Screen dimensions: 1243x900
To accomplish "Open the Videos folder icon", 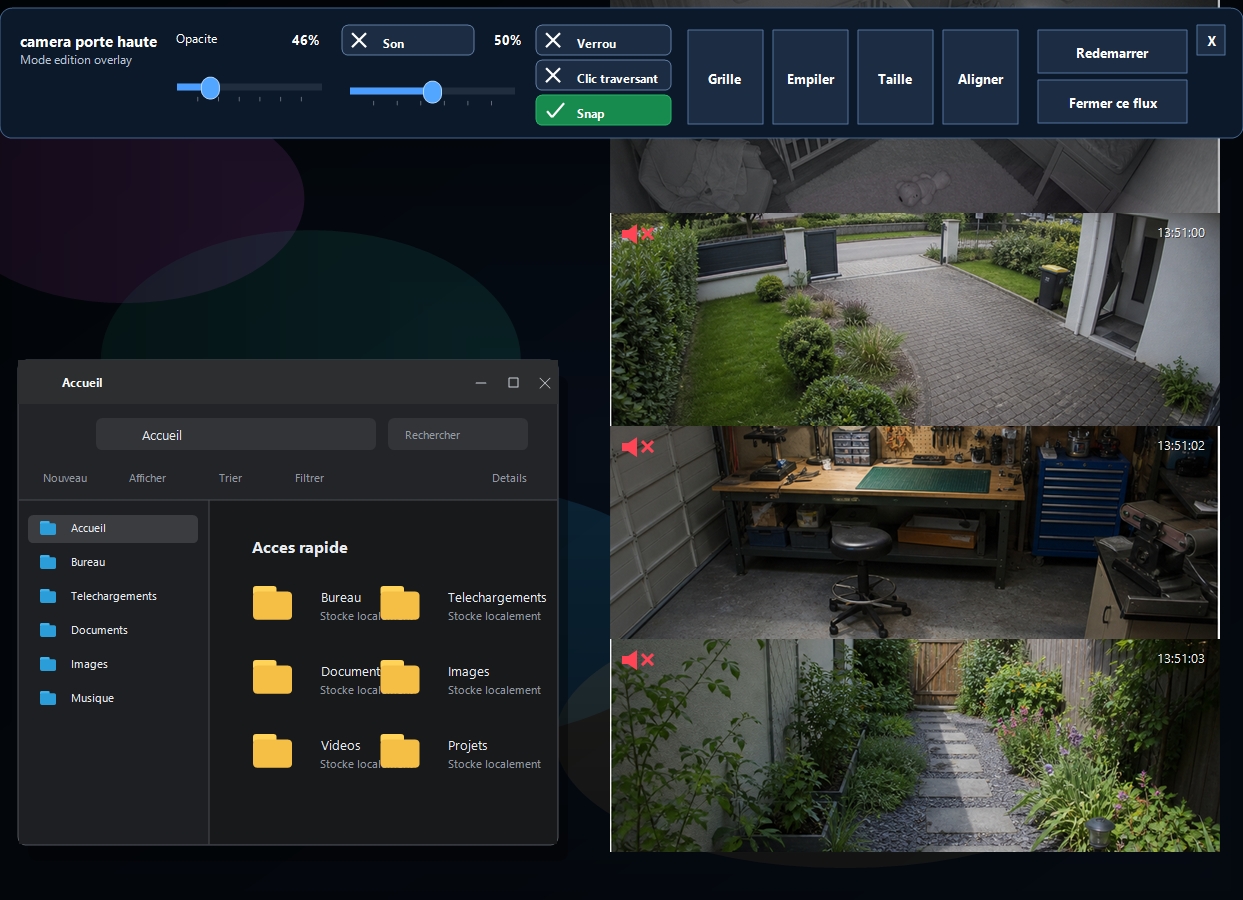I will click(272, 751).
